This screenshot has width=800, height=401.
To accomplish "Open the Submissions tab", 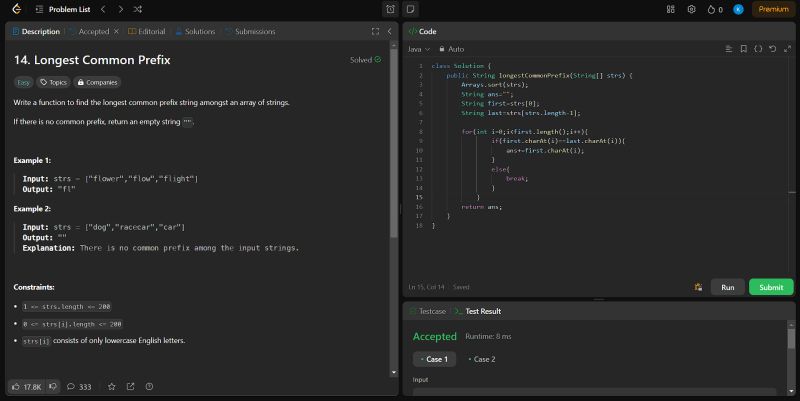I will 250,31.
